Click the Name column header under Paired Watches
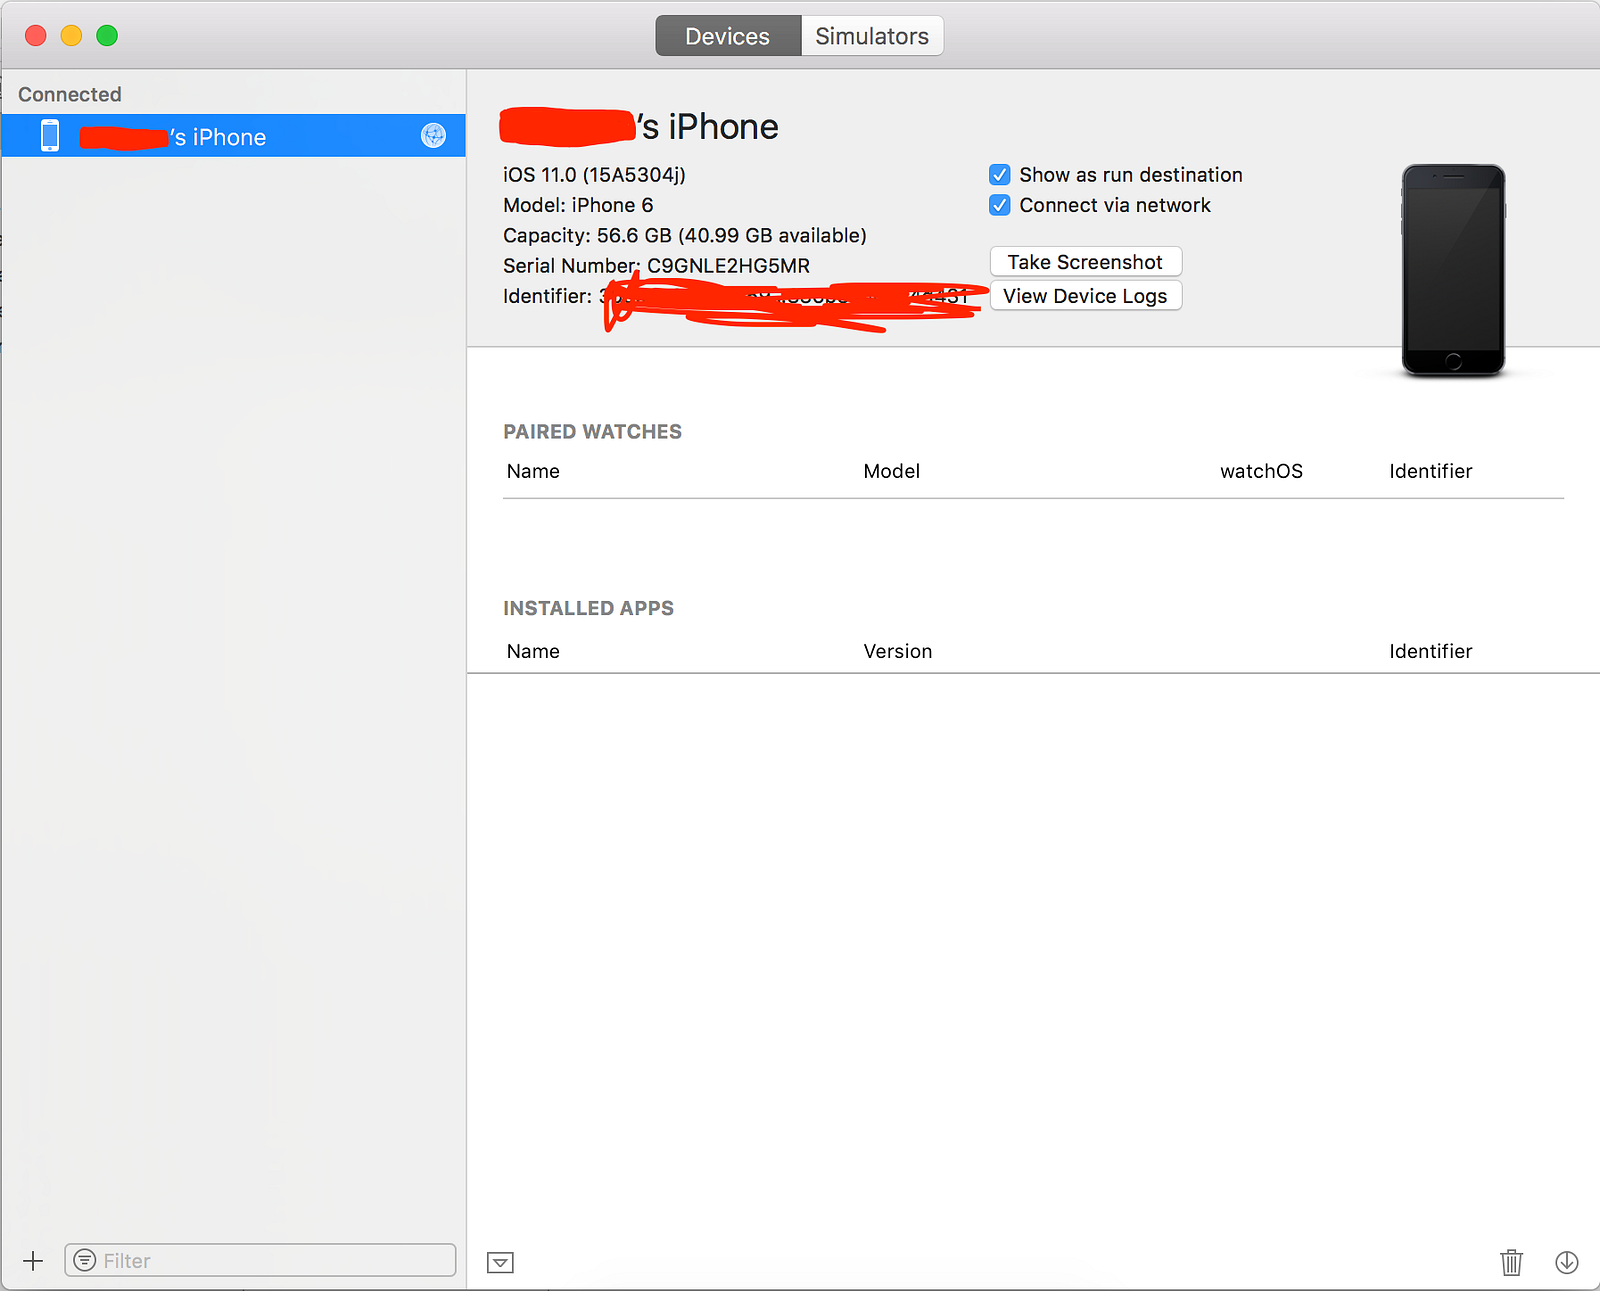 coord(533,471)
